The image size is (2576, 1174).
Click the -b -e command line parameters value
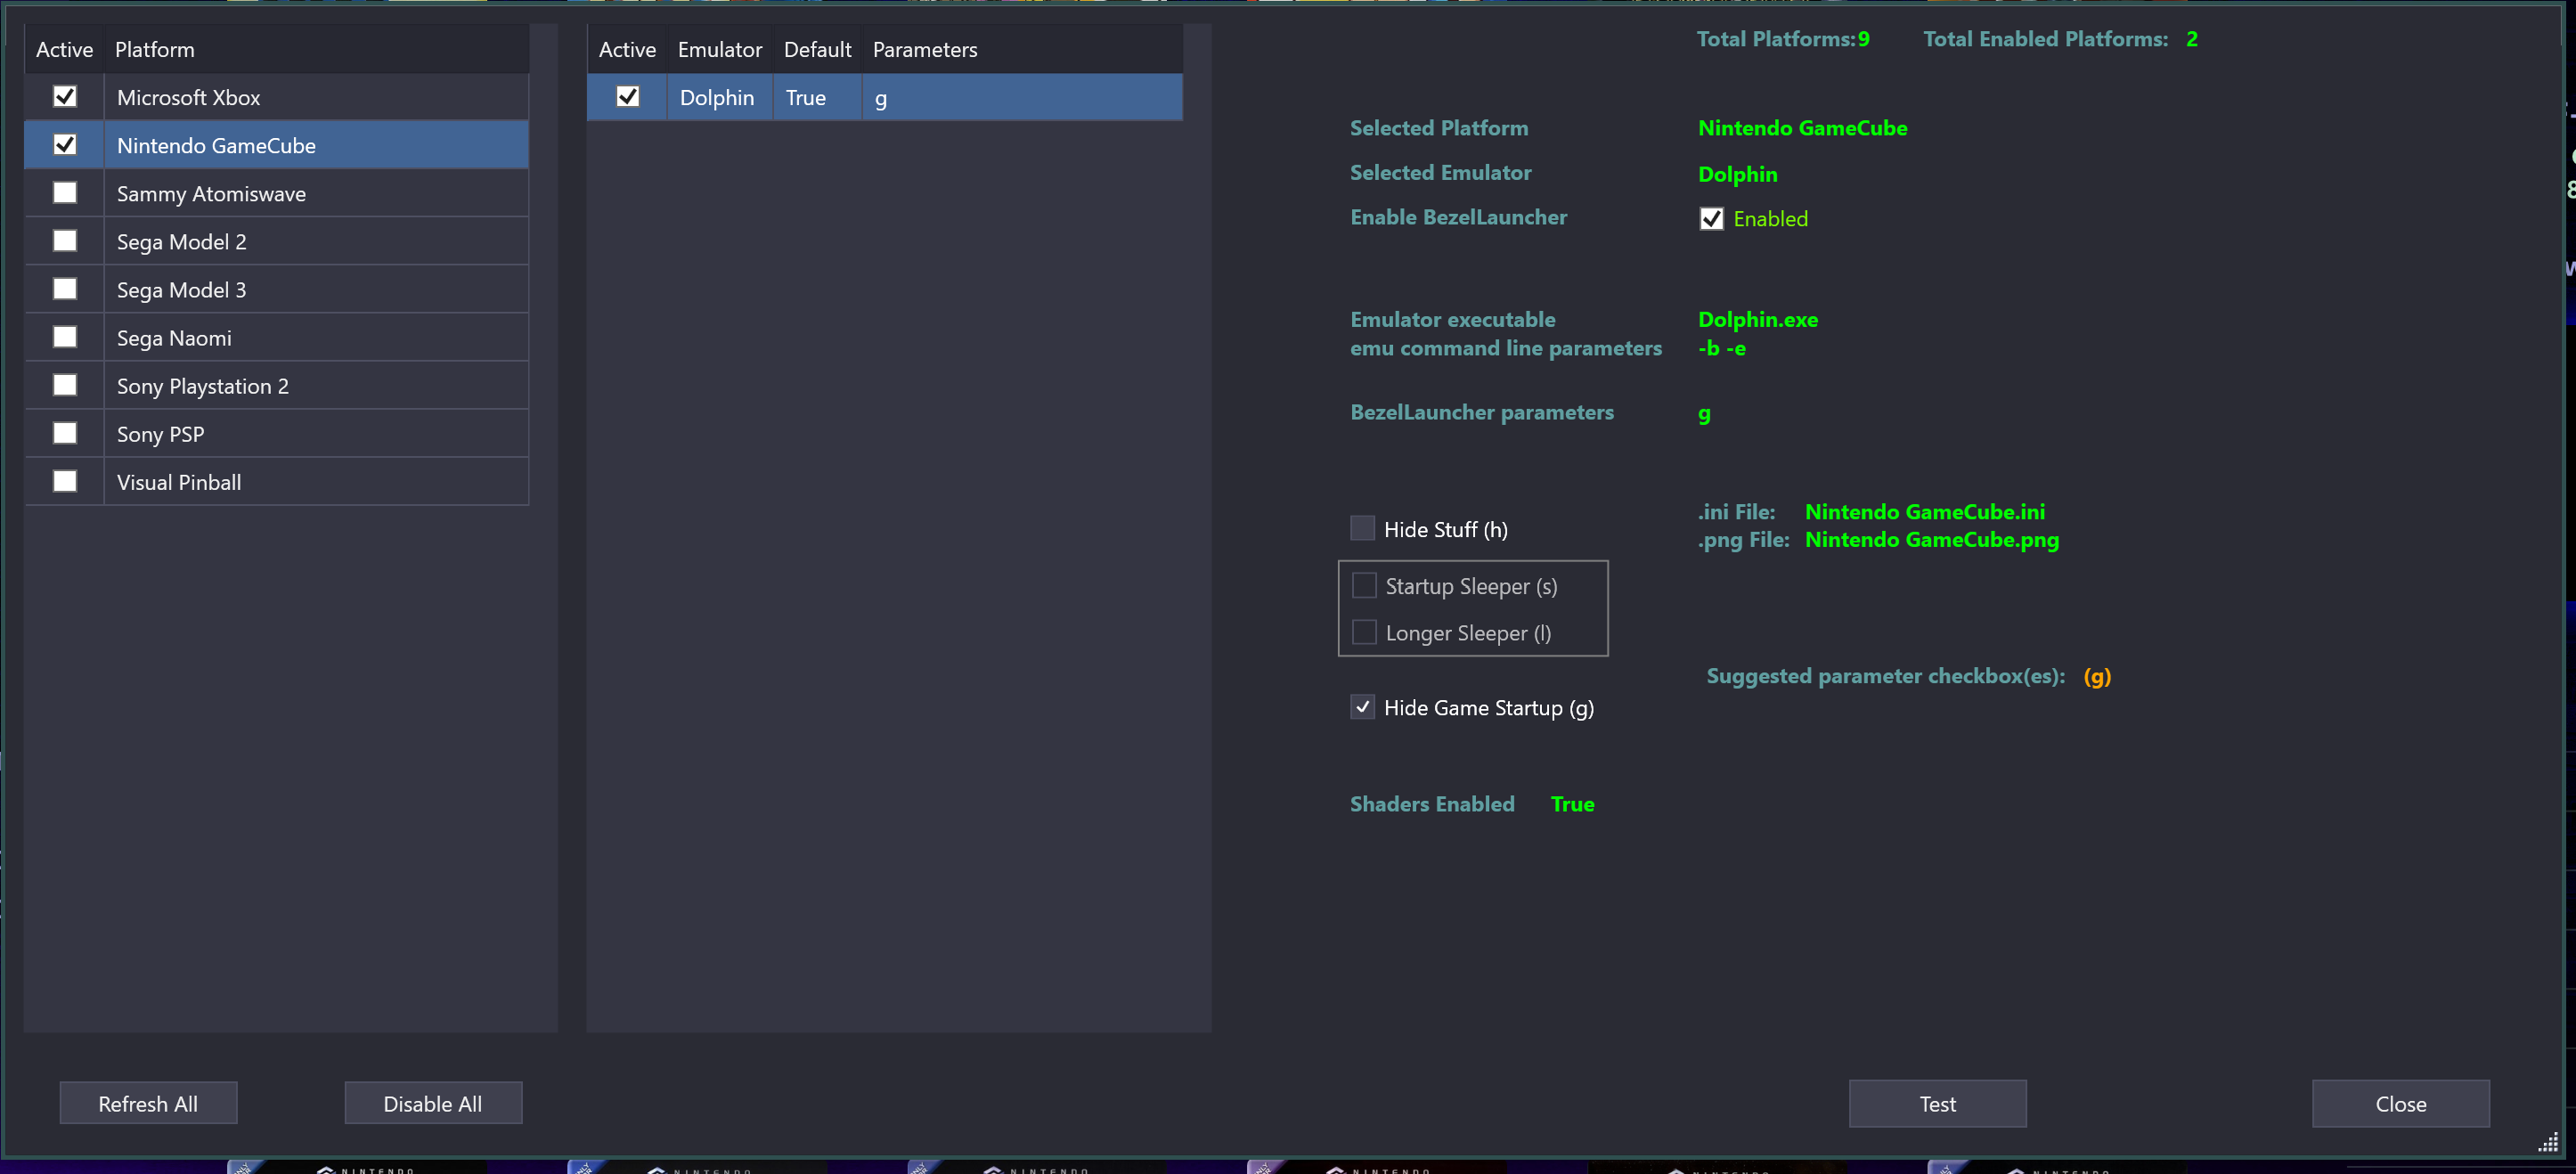coord(1722,348)
